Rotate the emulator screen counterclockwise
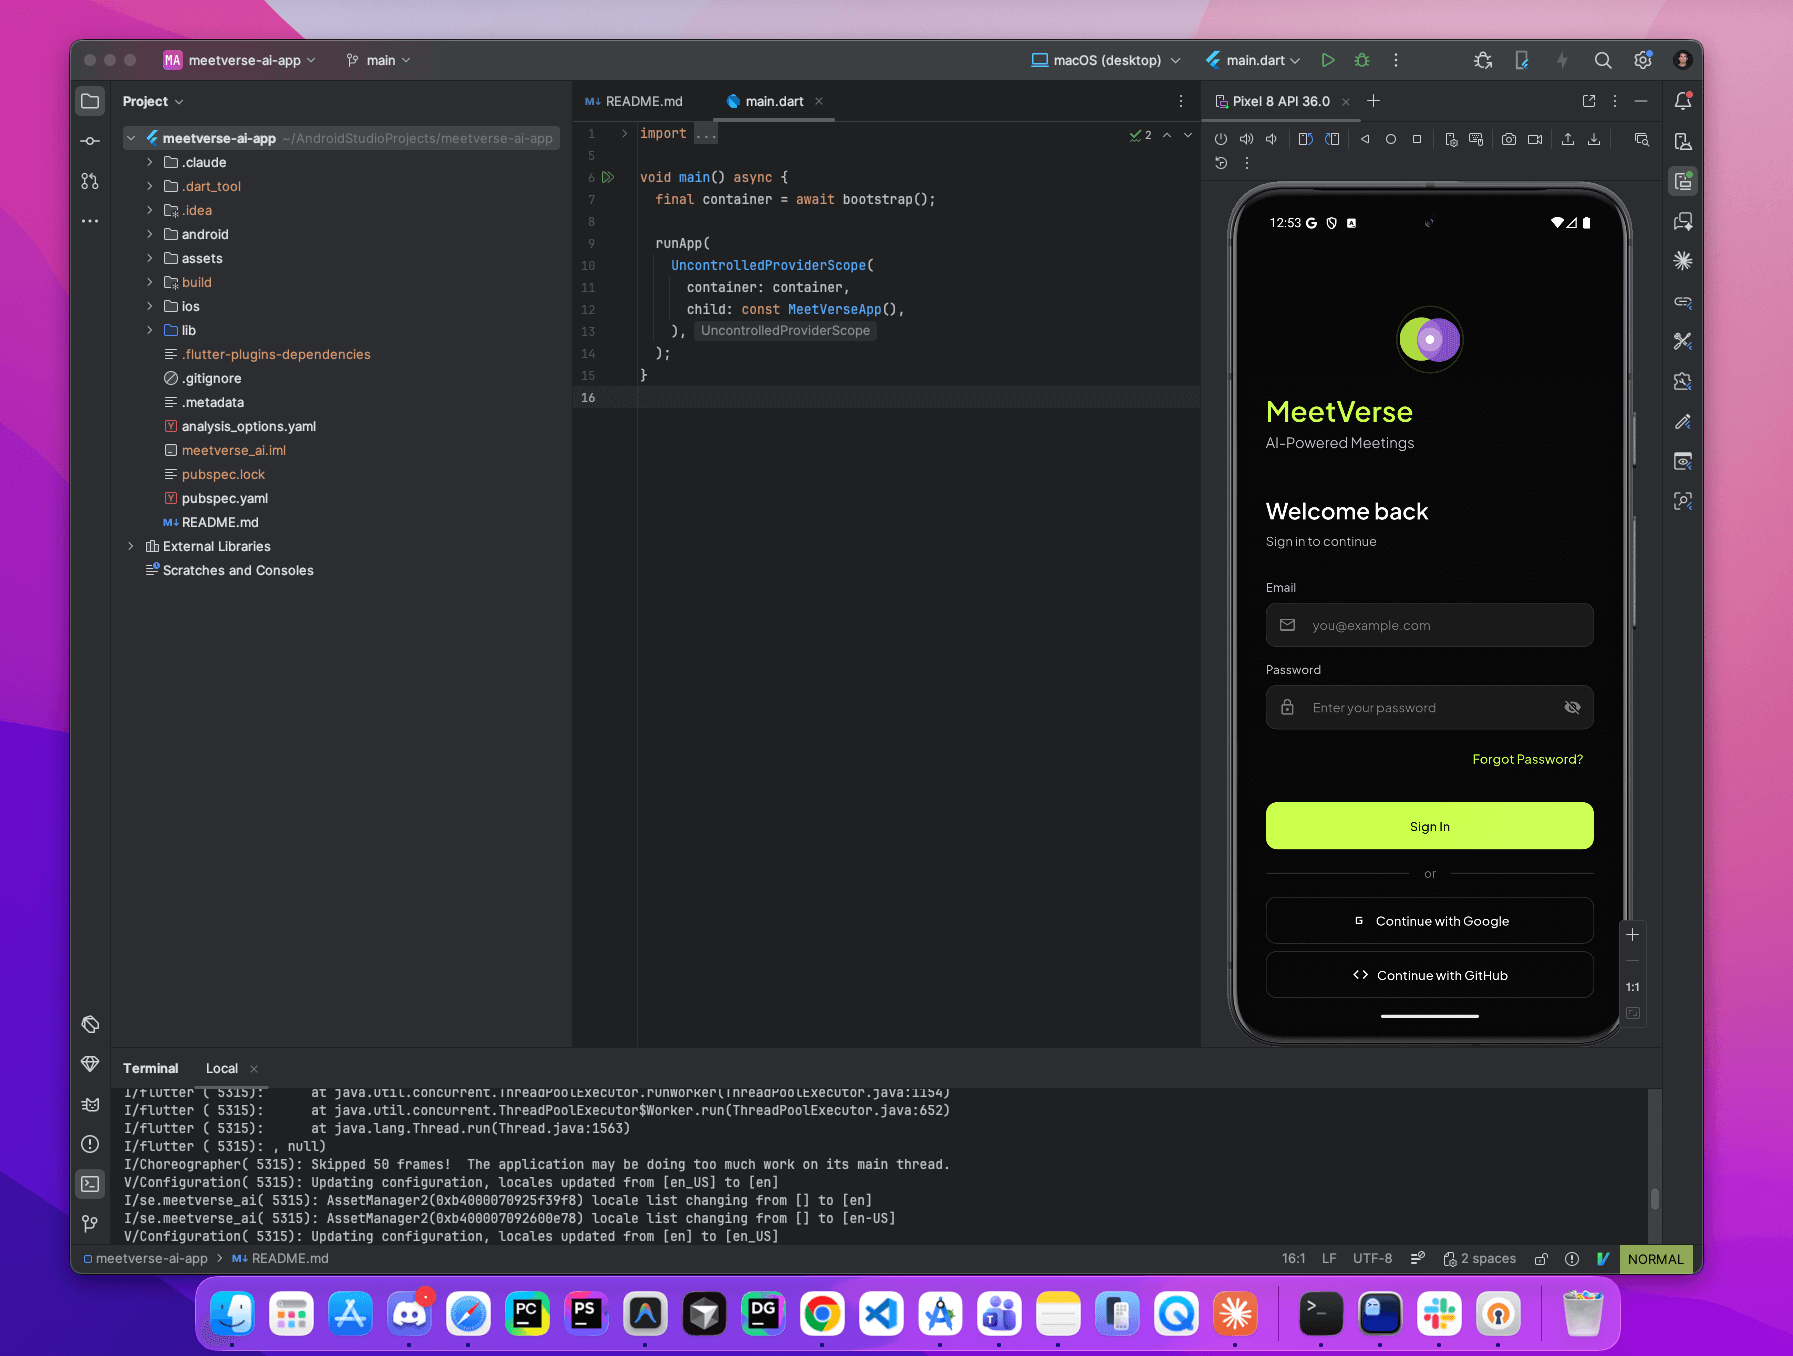 coord(1306,139)
